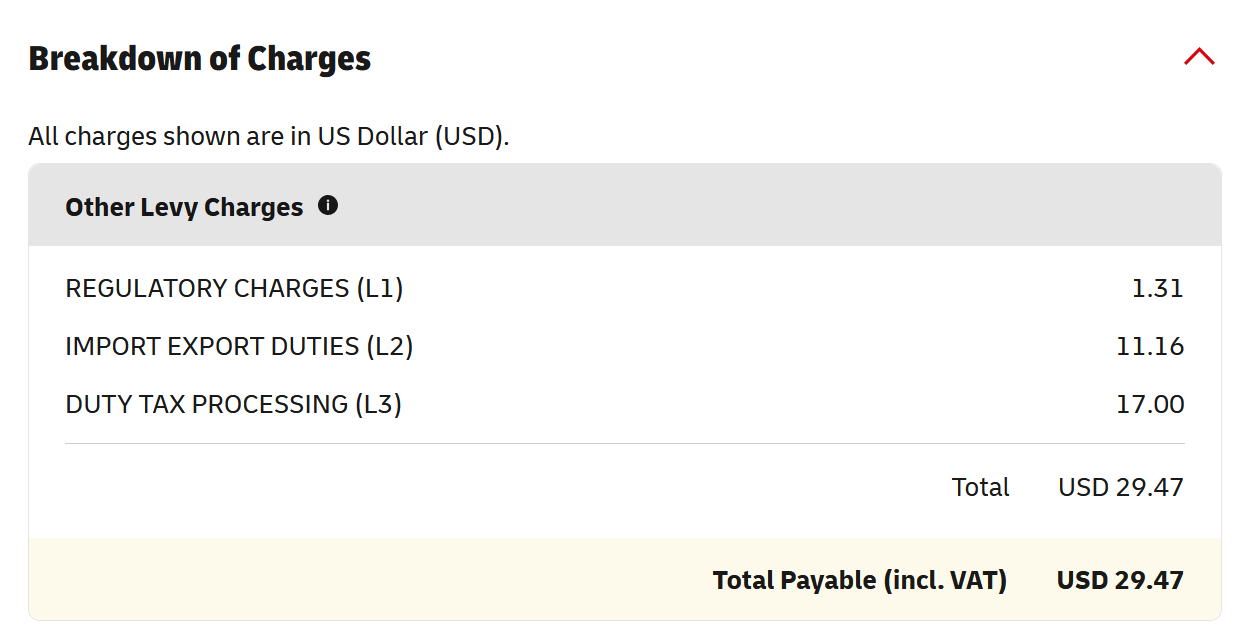
Task: Click the plain Total label
Action: (x=980, y=487)
